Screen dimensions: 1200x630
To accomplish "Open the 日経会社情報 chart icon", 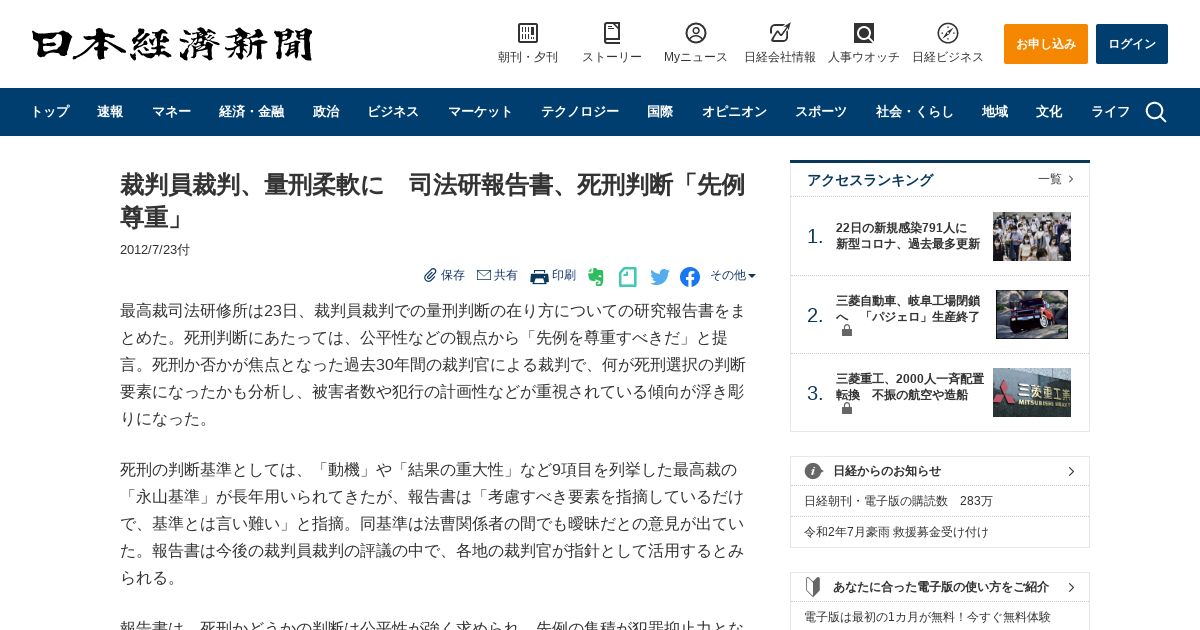I will pyautogui.click(x=780, y=33).
